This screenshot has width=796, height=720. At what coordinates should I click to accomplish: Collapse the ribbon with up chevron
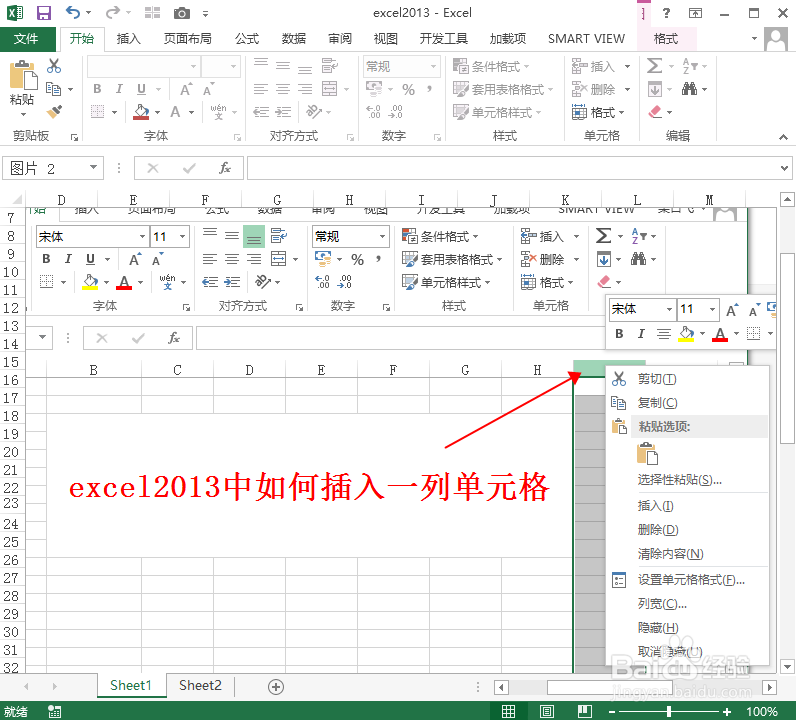783,137
